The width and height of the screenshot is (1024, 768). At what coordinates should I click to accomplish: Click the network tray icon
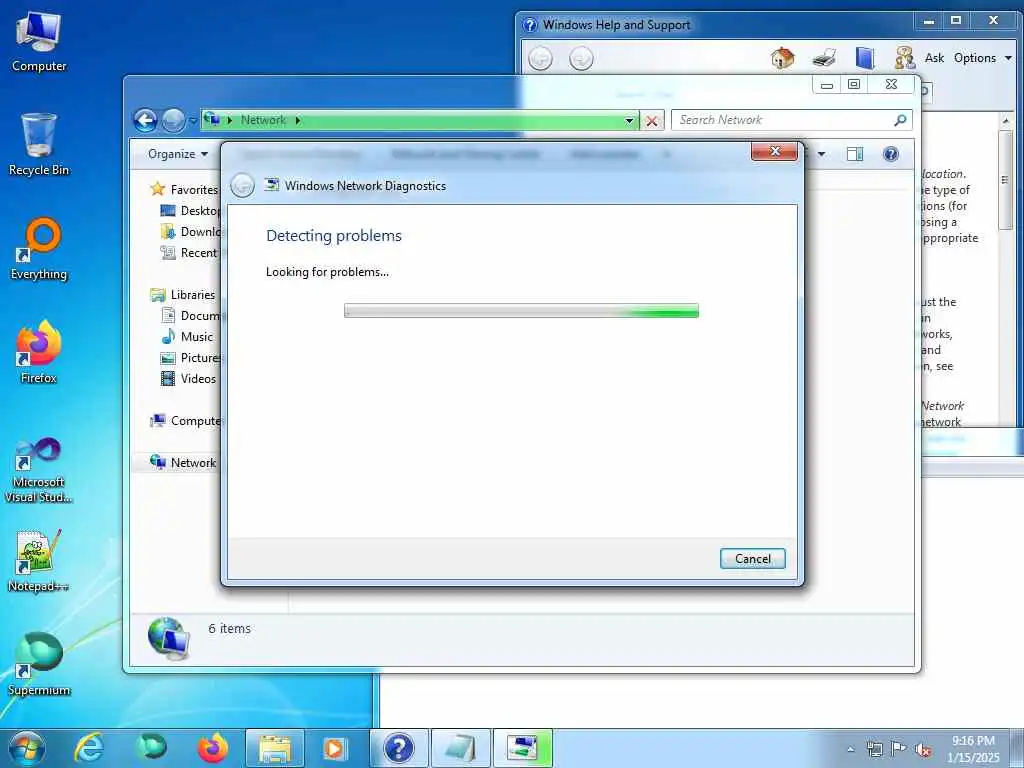[874, 749]
